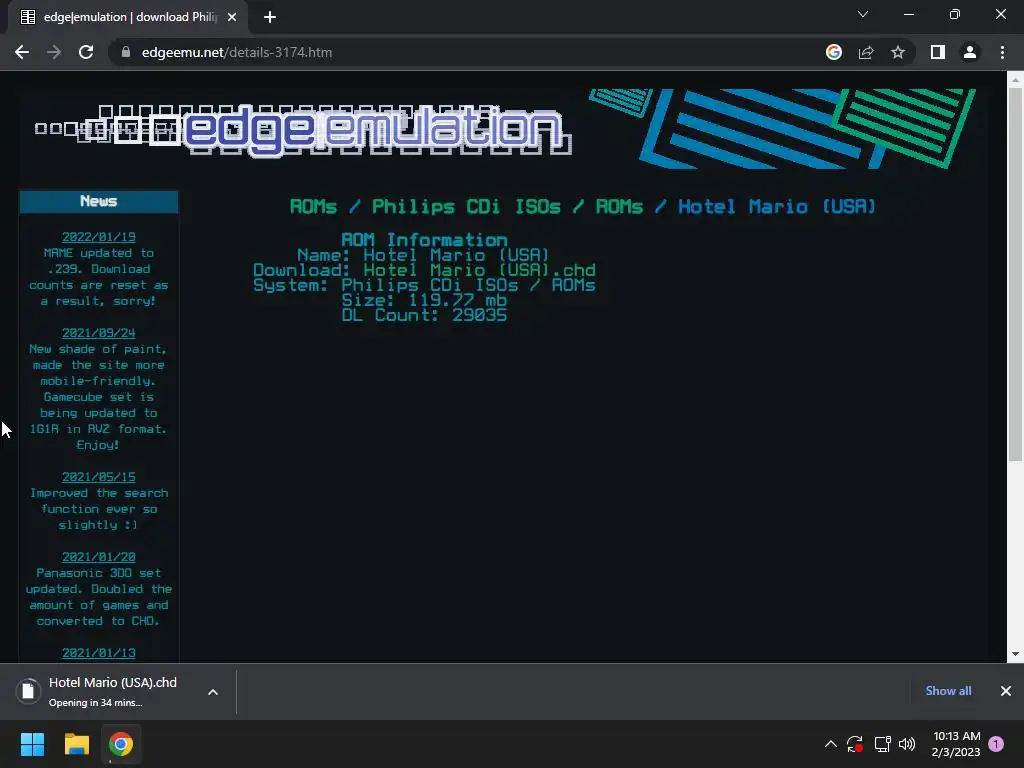Click scrollbar down arrow
Screen dimensions: 1024x768
[1015, 654]
